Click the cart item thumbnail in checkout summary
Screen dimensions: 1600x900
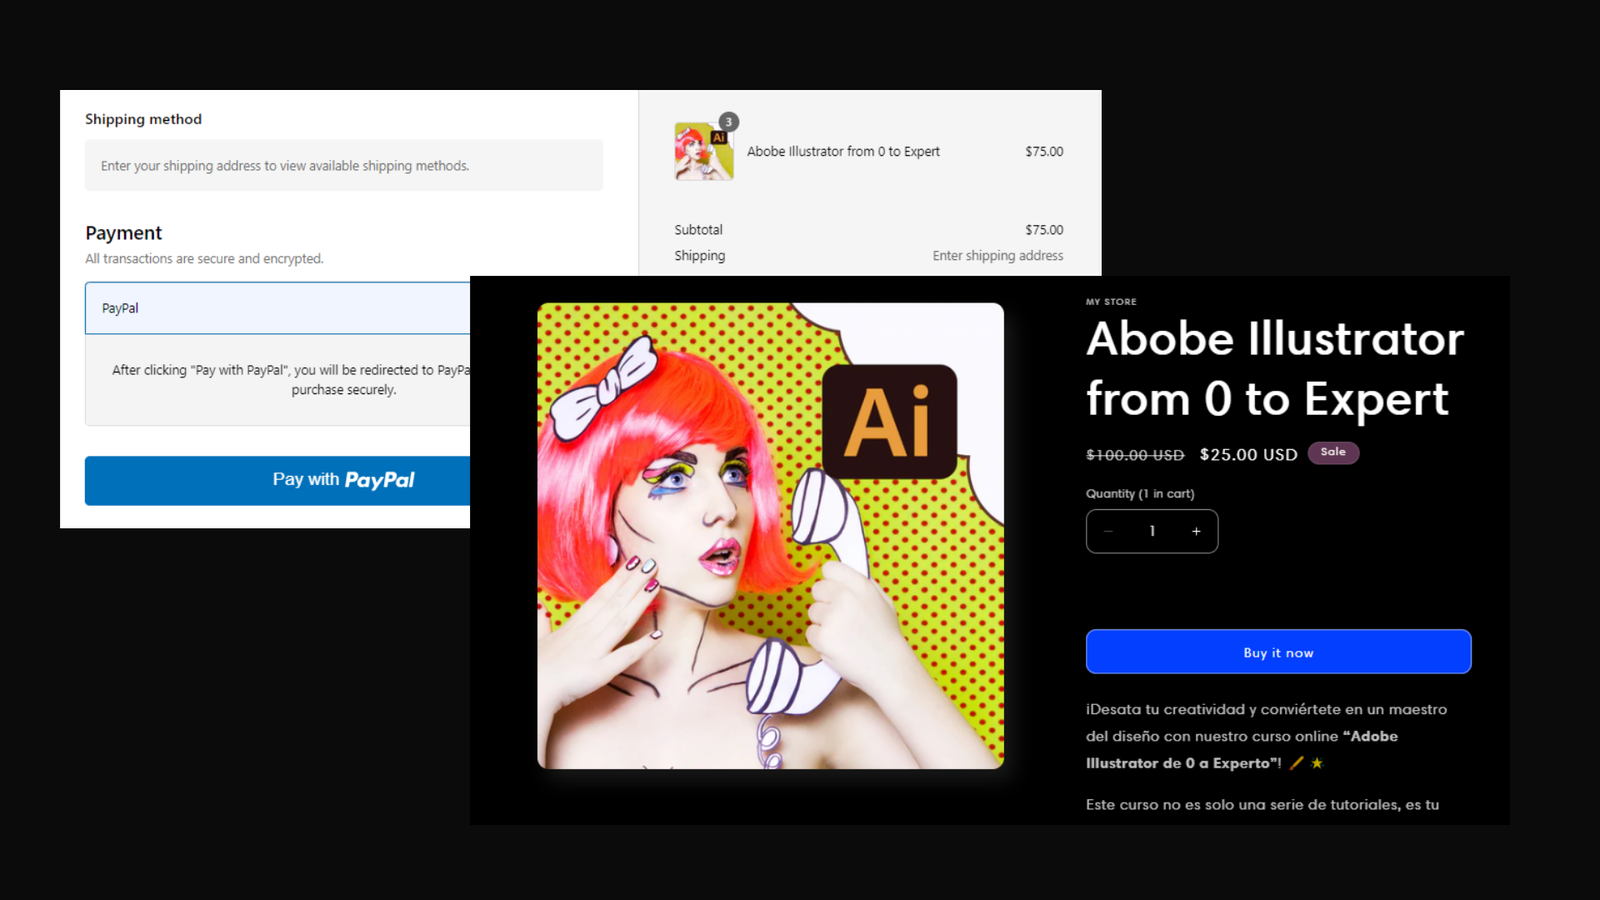point(704,152)
